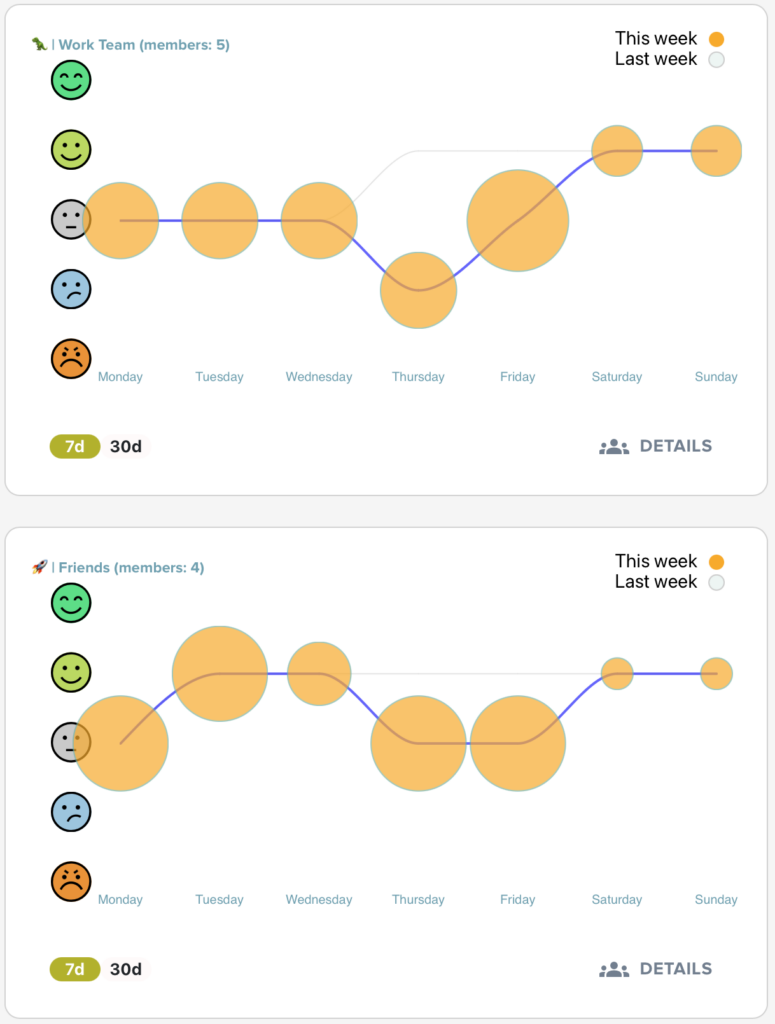Click the angry orange emoji in Work Team
The height and width of the screenshot is (1024, 775).
[71, 358]
